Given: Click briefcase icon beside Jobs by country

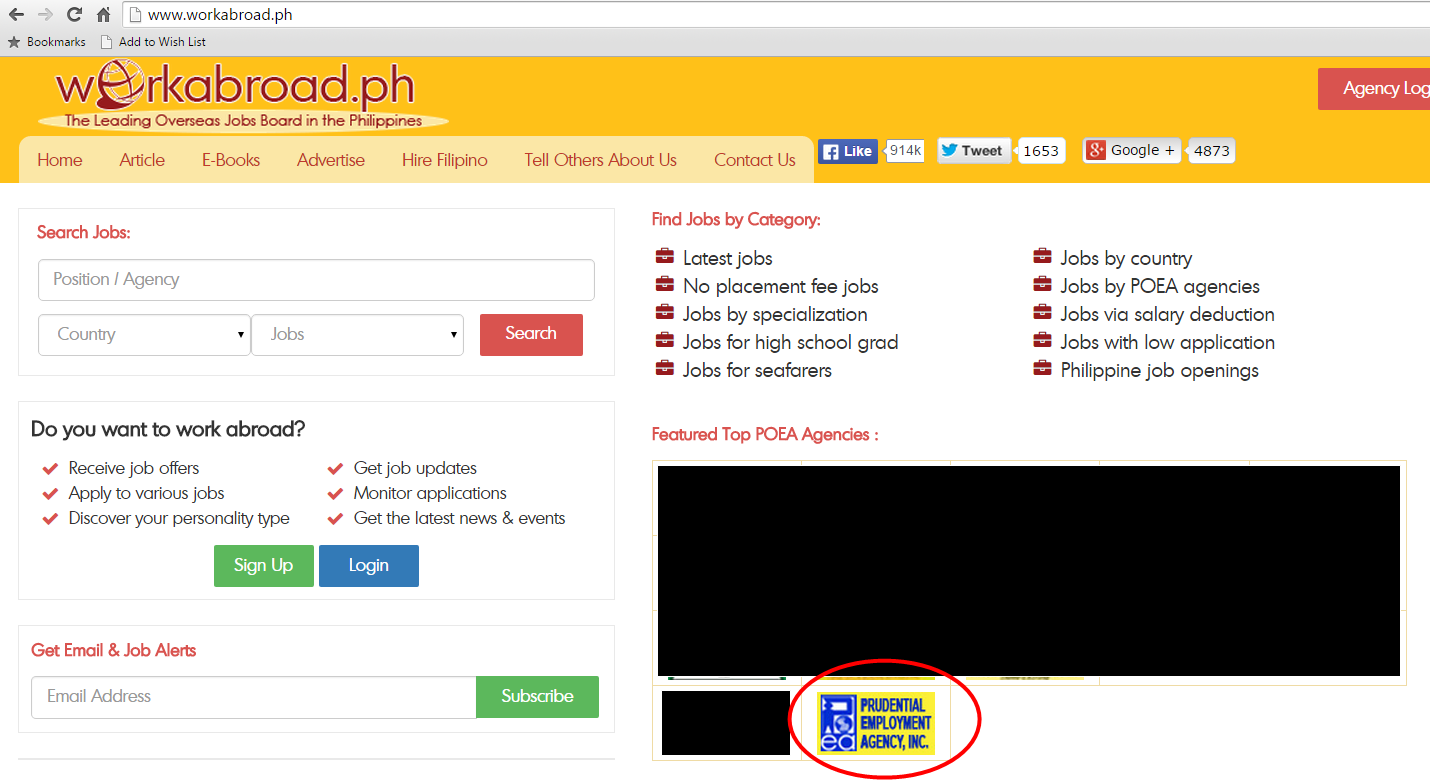Looking at the screenshot, I should [1043, 257].
